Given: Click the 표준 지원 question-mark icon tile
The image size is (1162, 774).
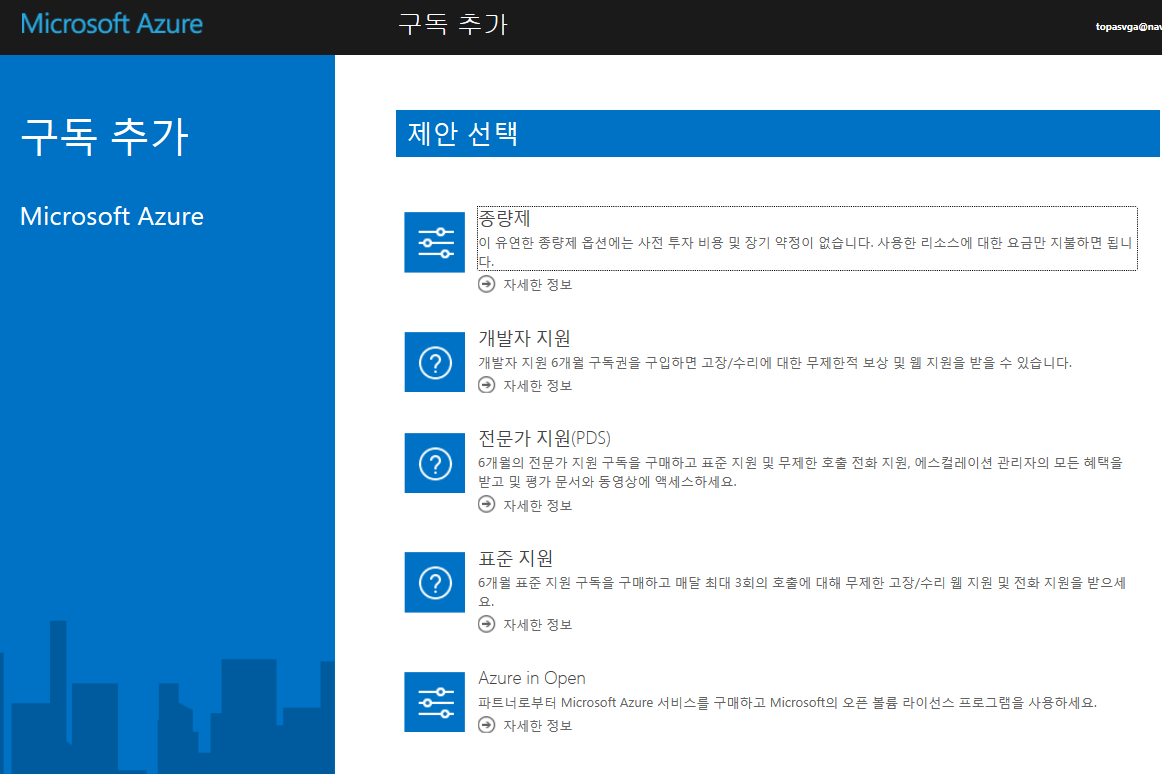Looking at the screenshot, I should 434,582.
